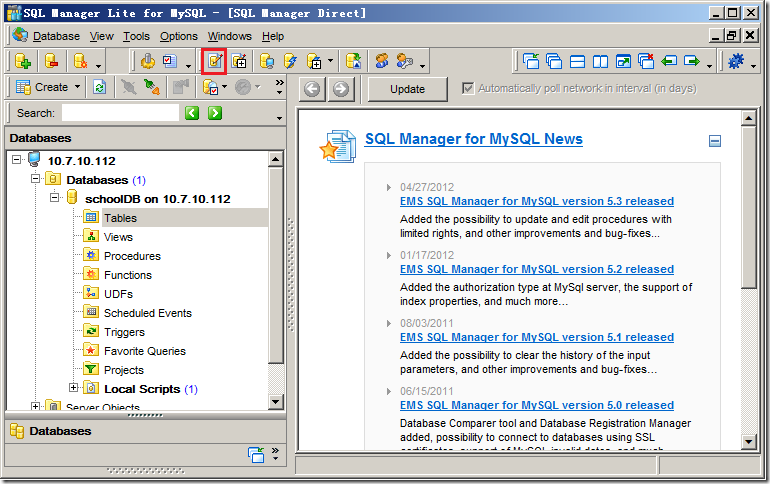Viewport: 770px width, 484px height.
Task: Open version 5.1 released news link
Action: tap(537, 337)
